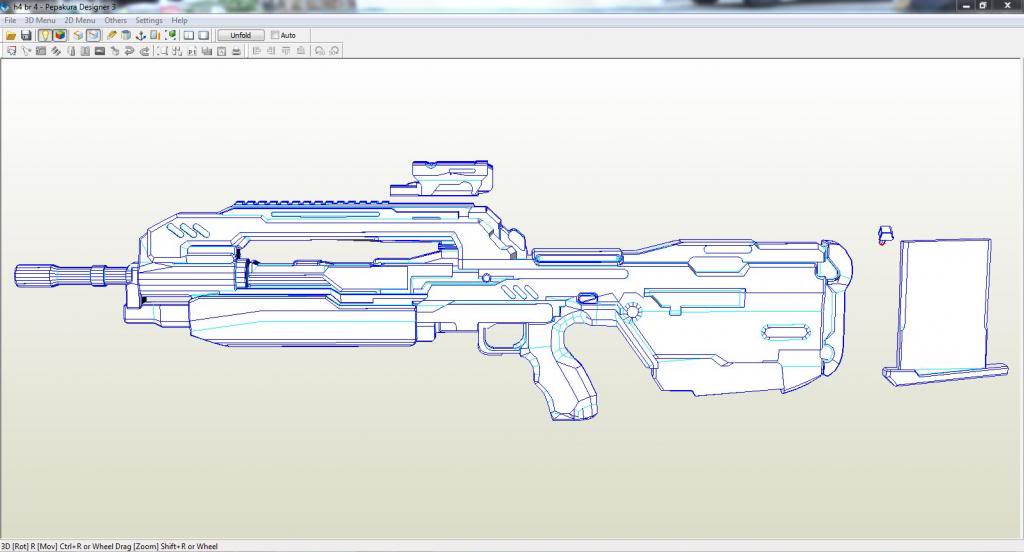Toggle the light bulb lighting icon
The image size is (1024, 552).
point(44,35)
